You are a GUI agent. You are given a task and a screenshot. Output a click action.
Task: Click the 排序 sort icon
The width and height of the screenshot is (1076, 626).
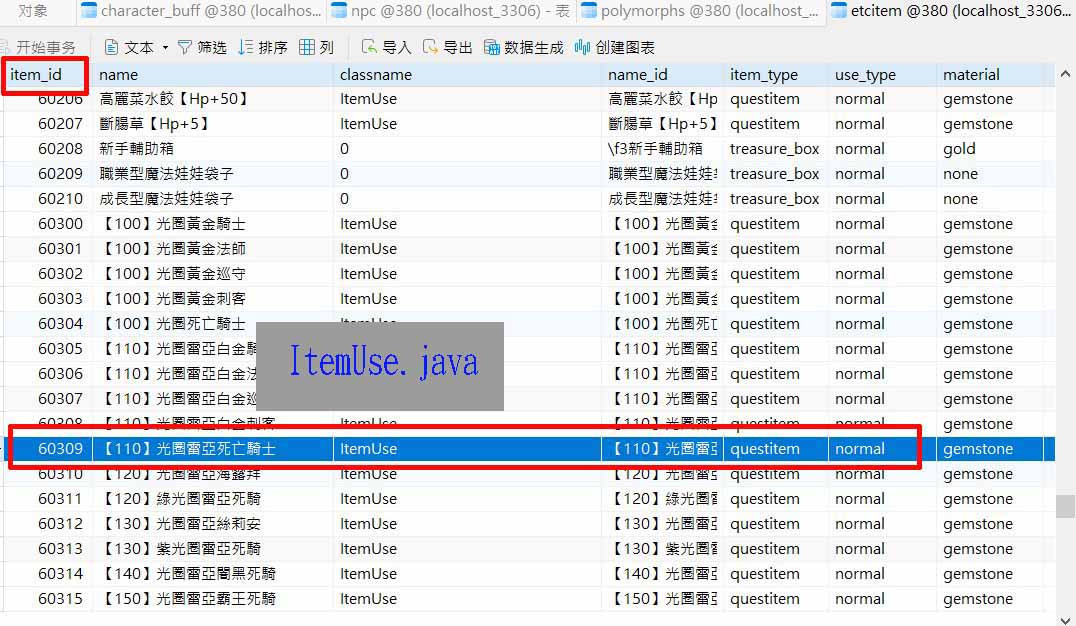coord(245,47)
